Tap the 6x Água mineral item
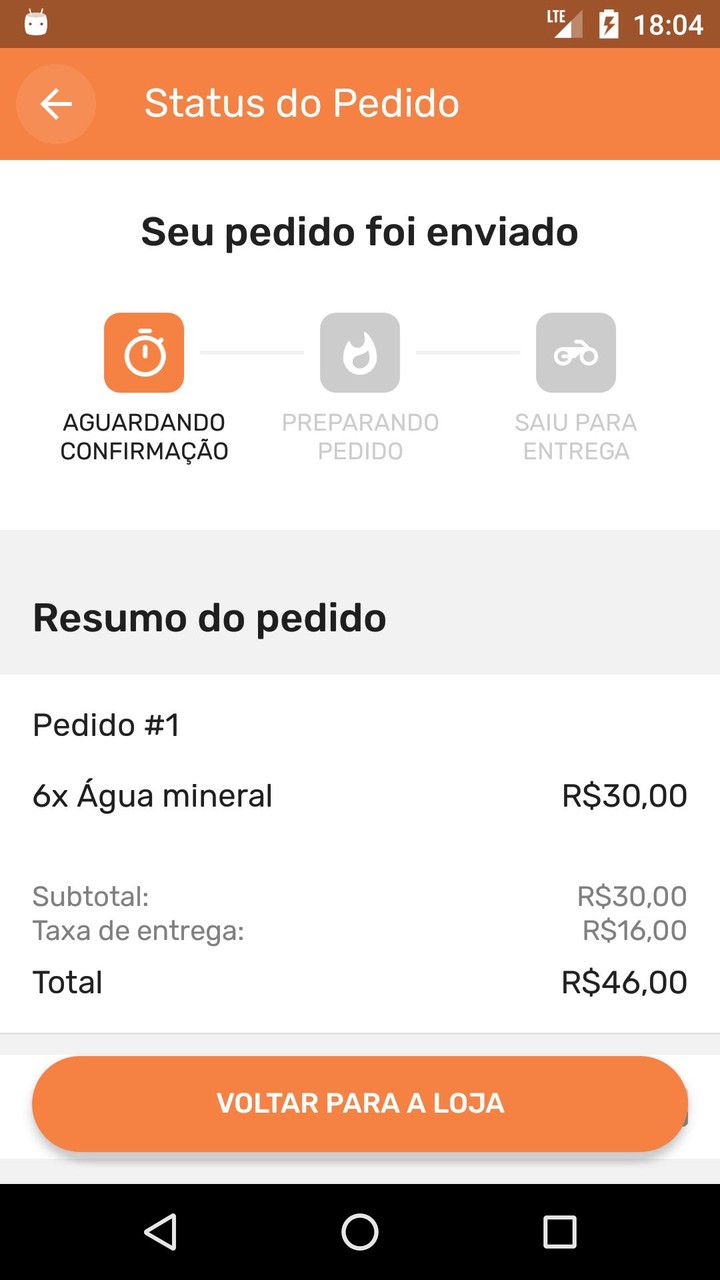This screenshot has height=1280, width=720. (x=152, y=796)
